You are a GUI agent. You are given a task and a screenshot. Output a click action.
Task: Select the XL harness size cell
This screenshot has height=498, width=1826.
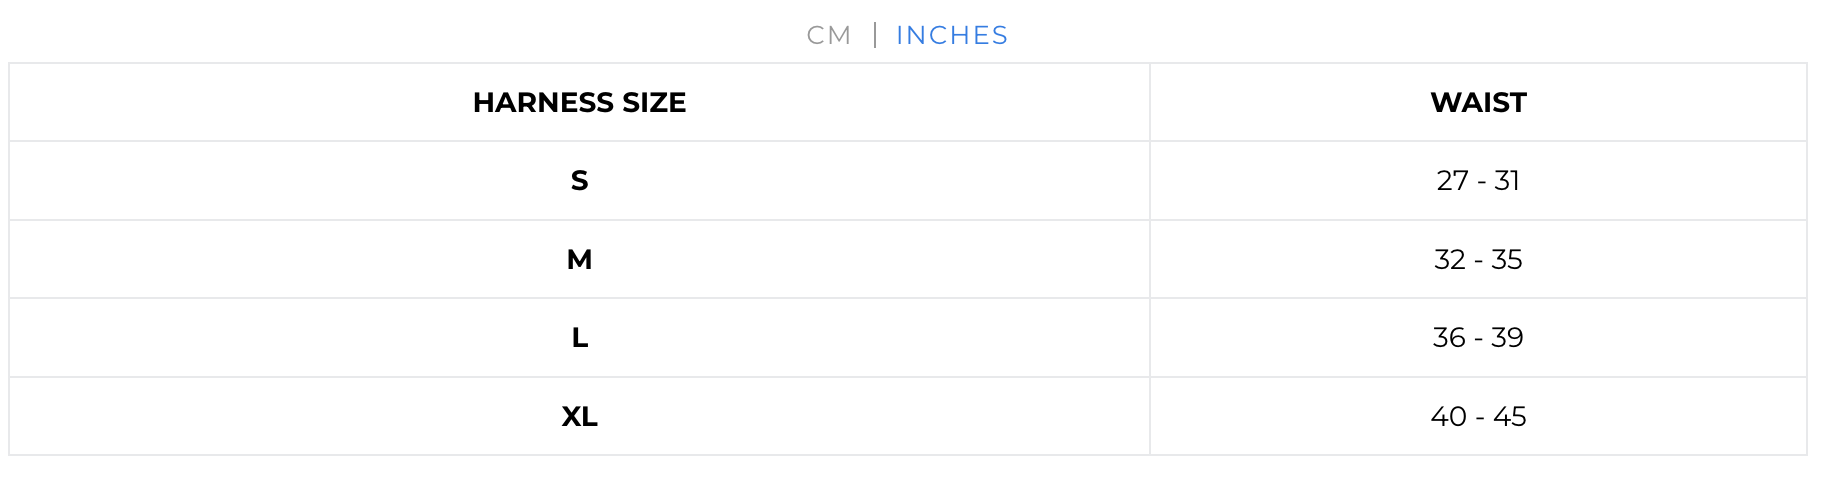(x=579, y=416)
